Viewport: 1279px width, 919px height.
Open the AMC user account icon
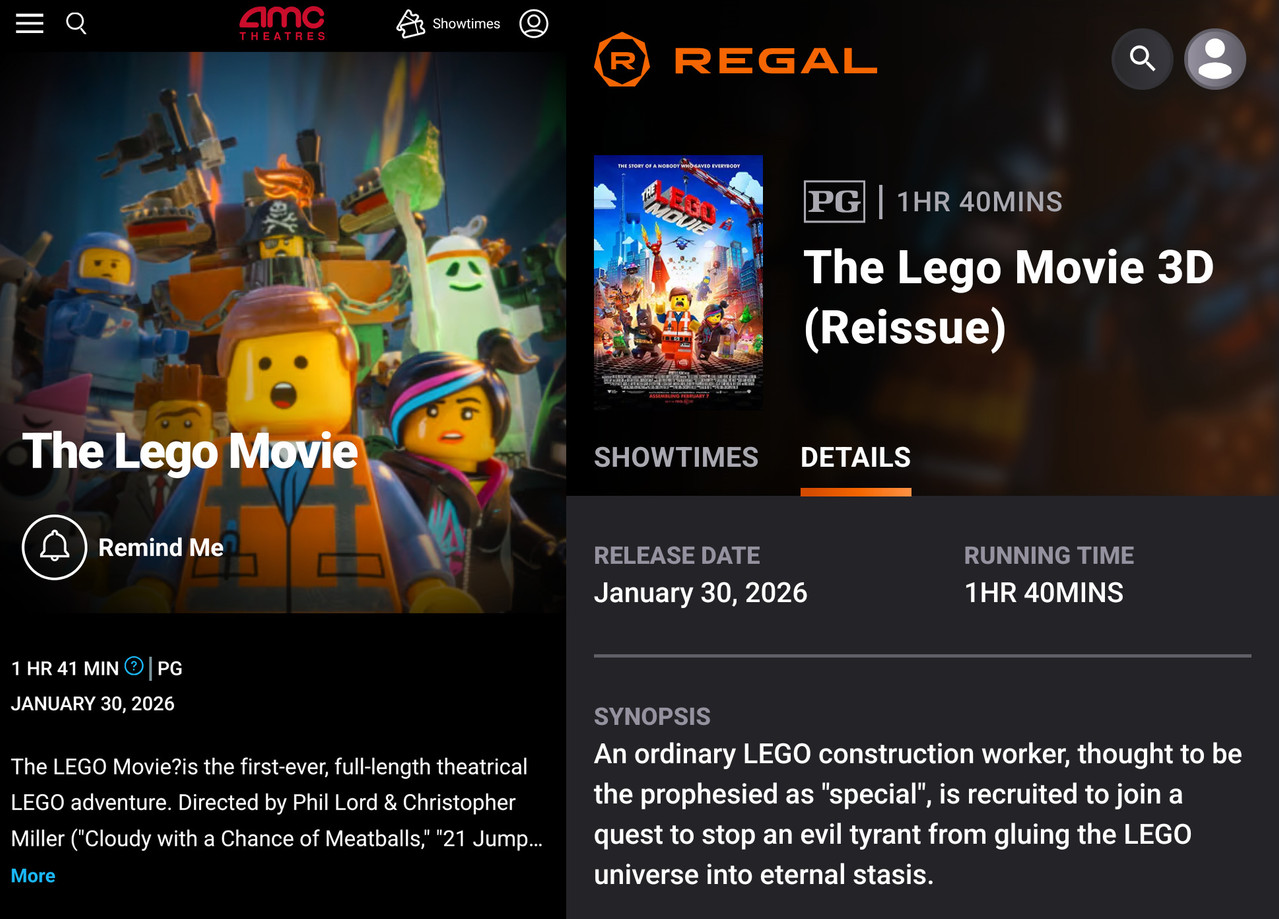[x=534, y=23]
